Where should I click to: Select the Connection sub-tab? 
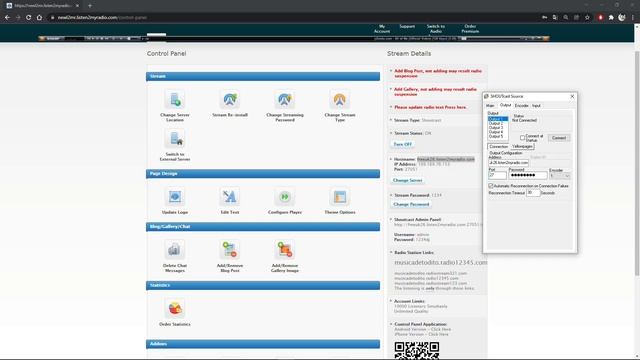click(x=498, y=146)
